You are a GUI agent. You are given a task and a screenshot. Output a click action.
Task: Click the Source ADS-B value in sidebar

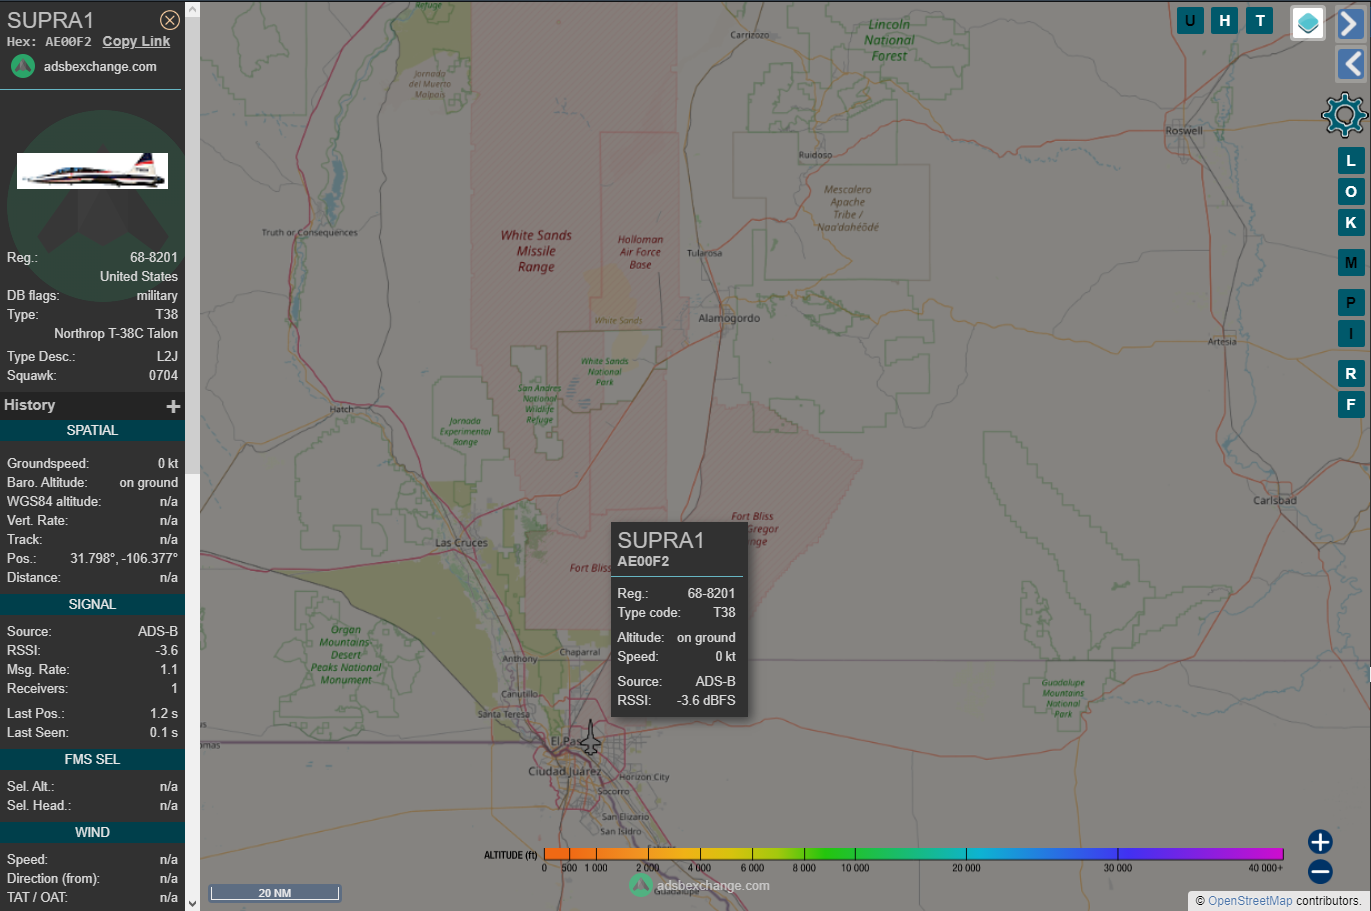[158, 632]
